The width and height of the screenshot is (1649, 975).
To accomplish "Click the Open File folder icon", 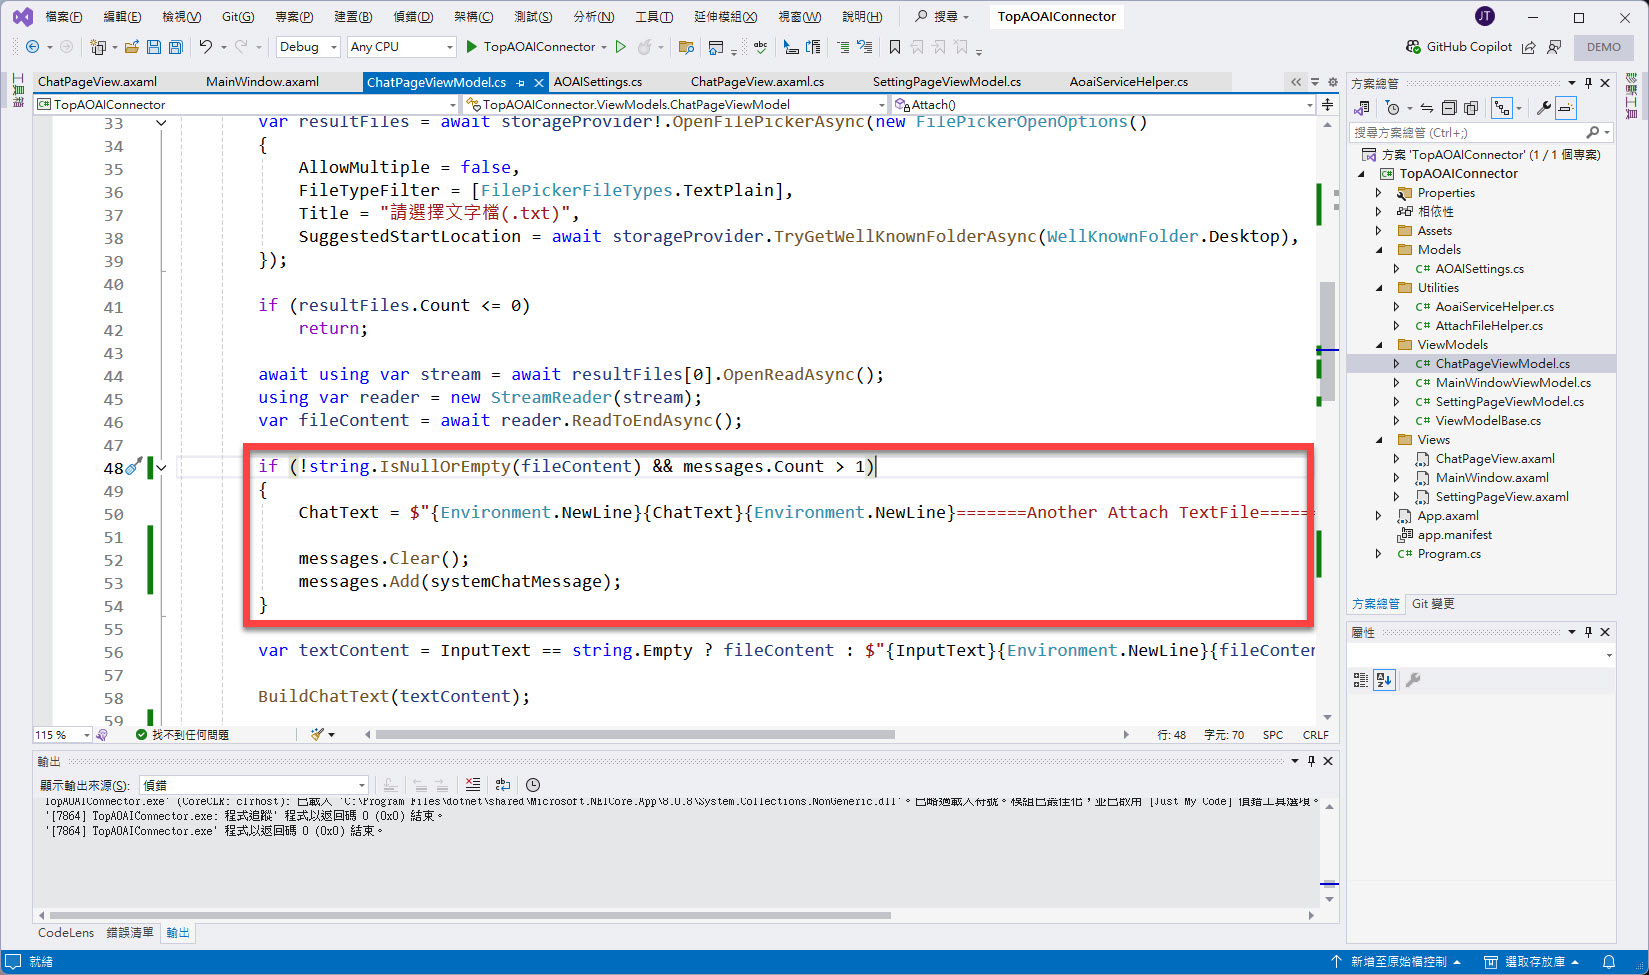I will (x=132, y=47).
